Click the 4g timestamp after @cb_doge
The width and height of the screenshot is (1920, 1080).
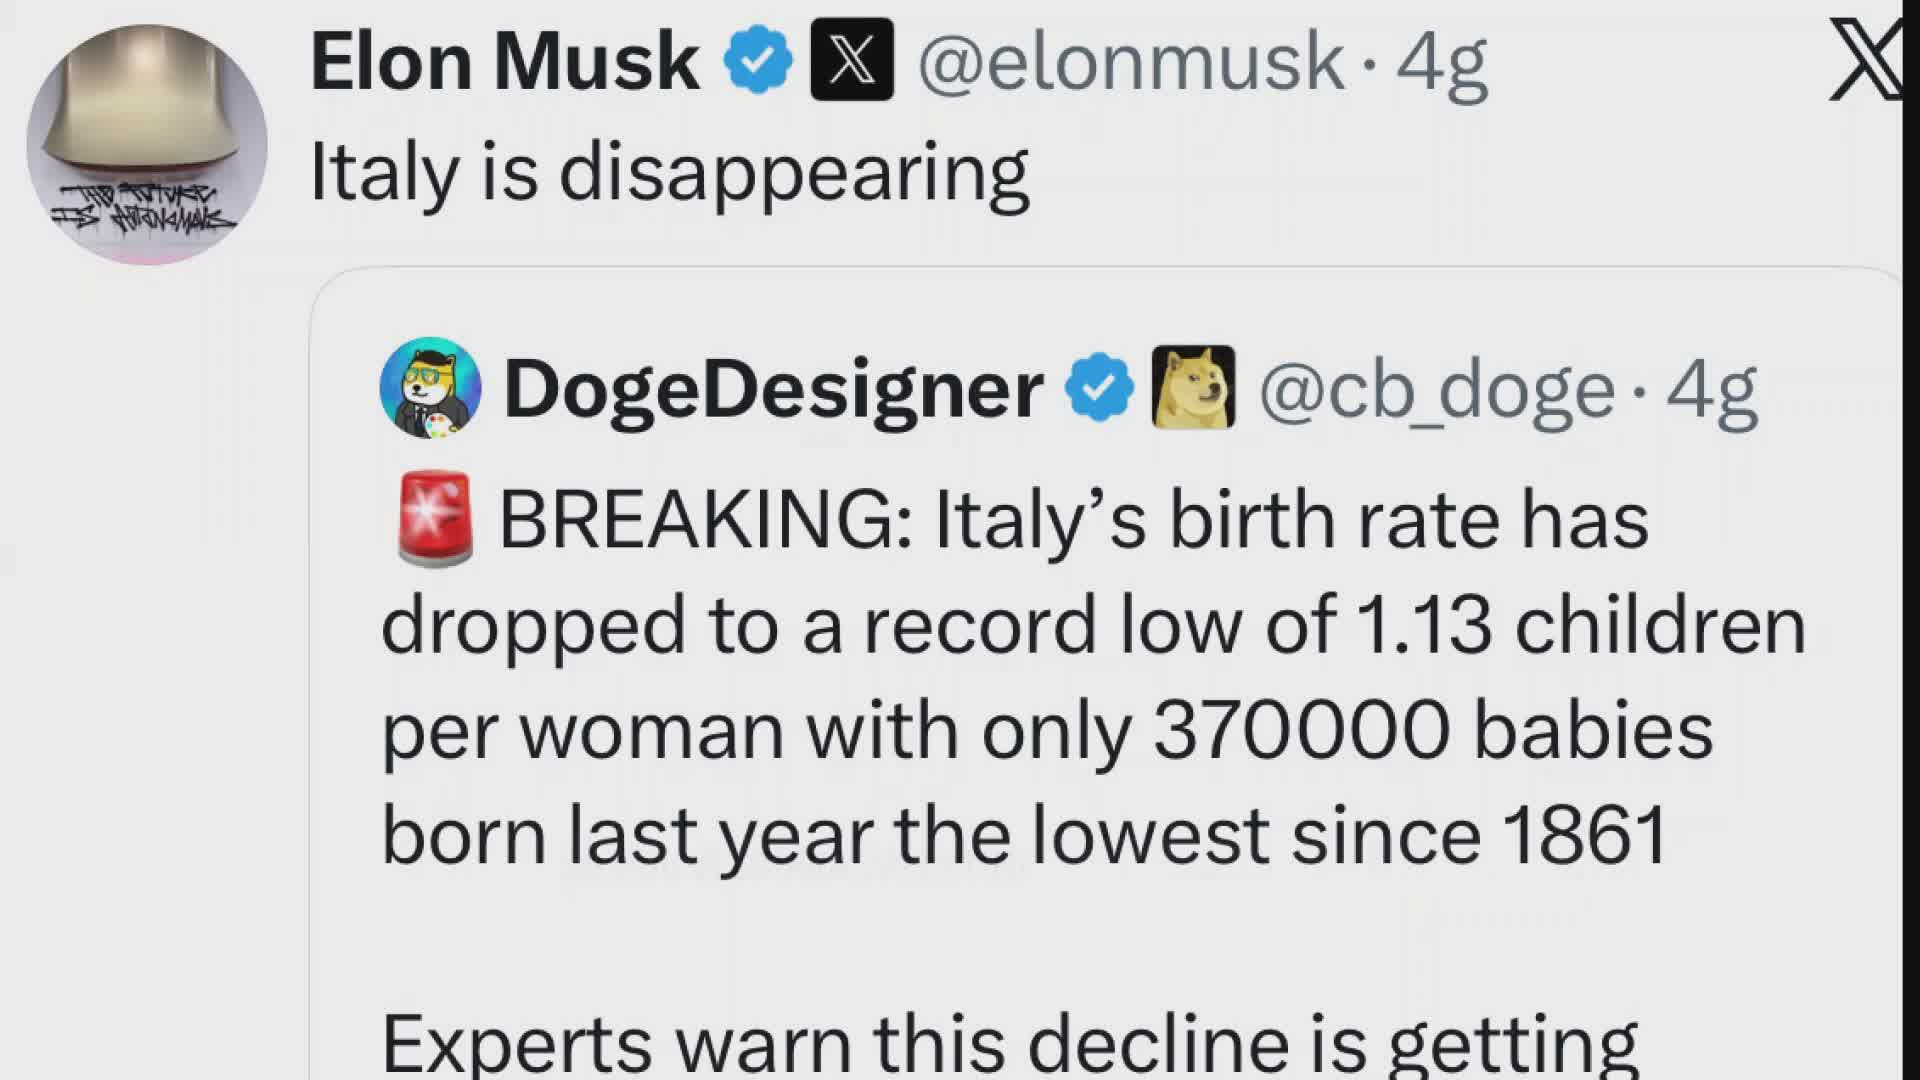pos(1711,390)
